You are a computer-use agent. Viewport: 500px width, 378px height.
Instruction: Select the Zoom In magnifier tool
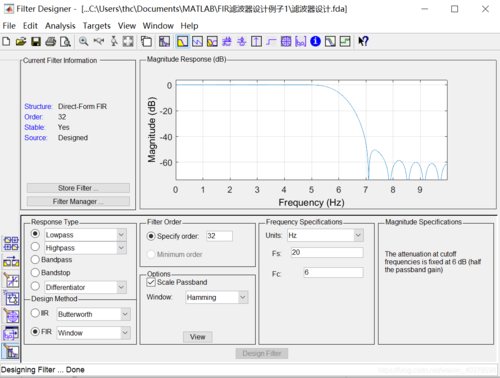(83, 42)
